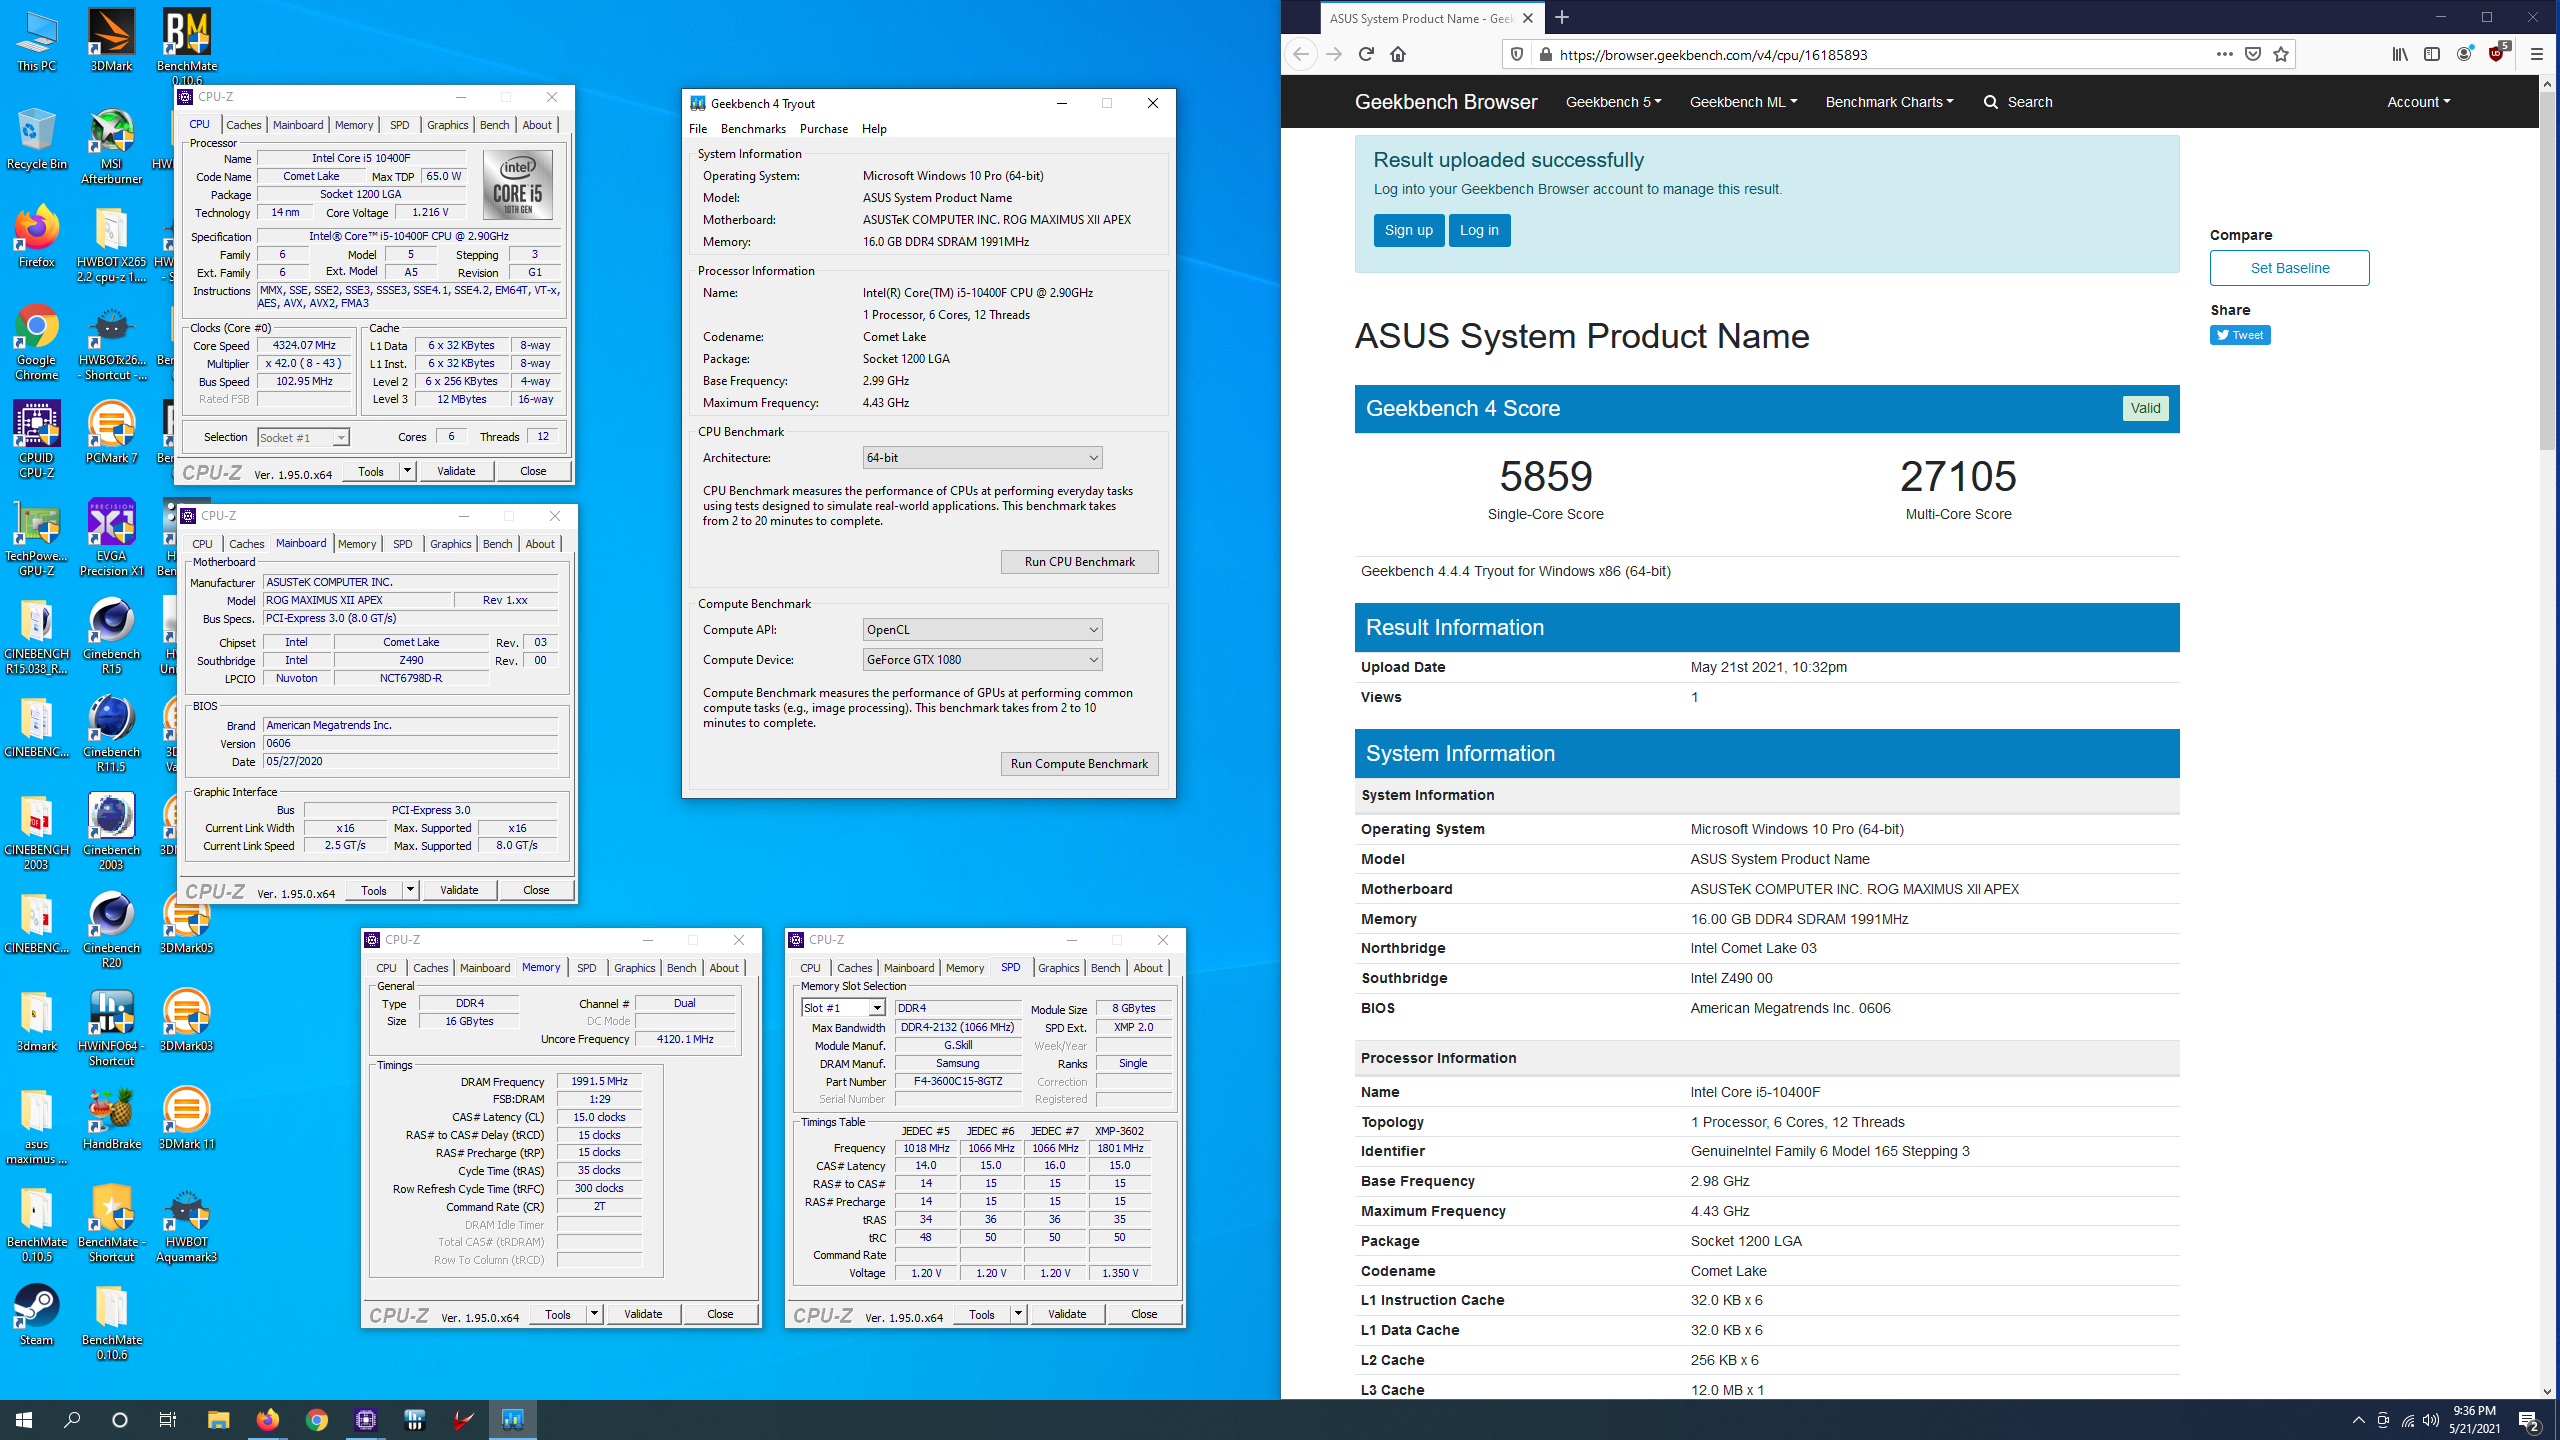Click the ASUS System Product Name browser tab

click(1432, 18)
